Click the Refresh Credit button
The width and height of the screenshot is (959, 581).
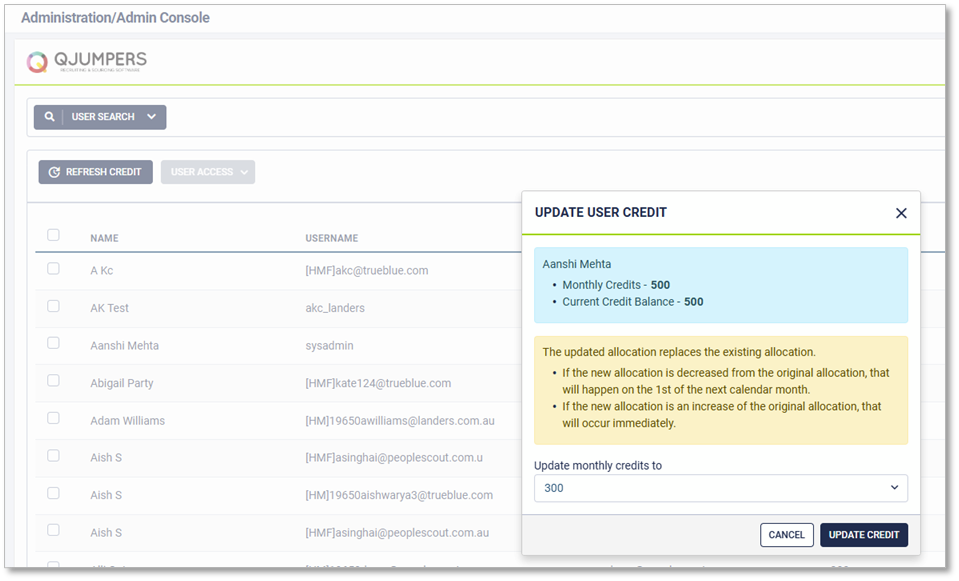pos(96,172)
